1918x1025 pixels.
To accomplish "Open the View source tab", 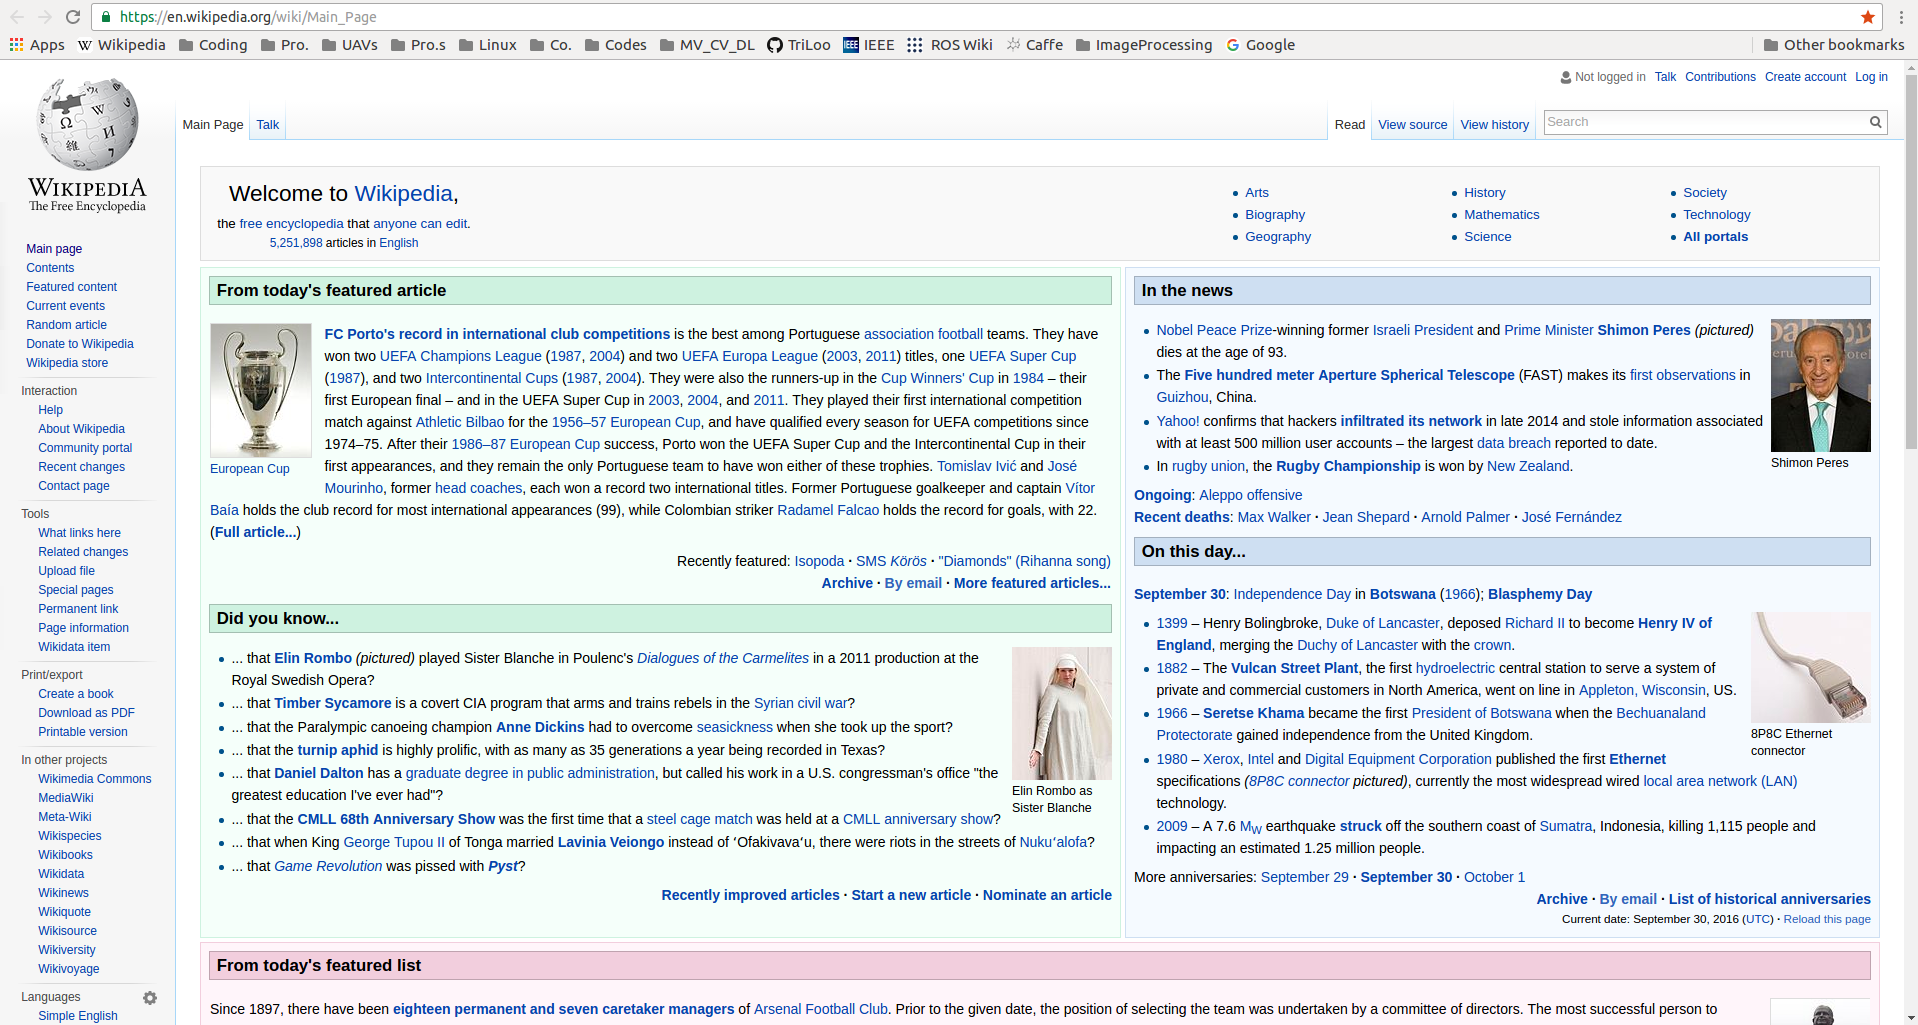I will coord(1413,125).
